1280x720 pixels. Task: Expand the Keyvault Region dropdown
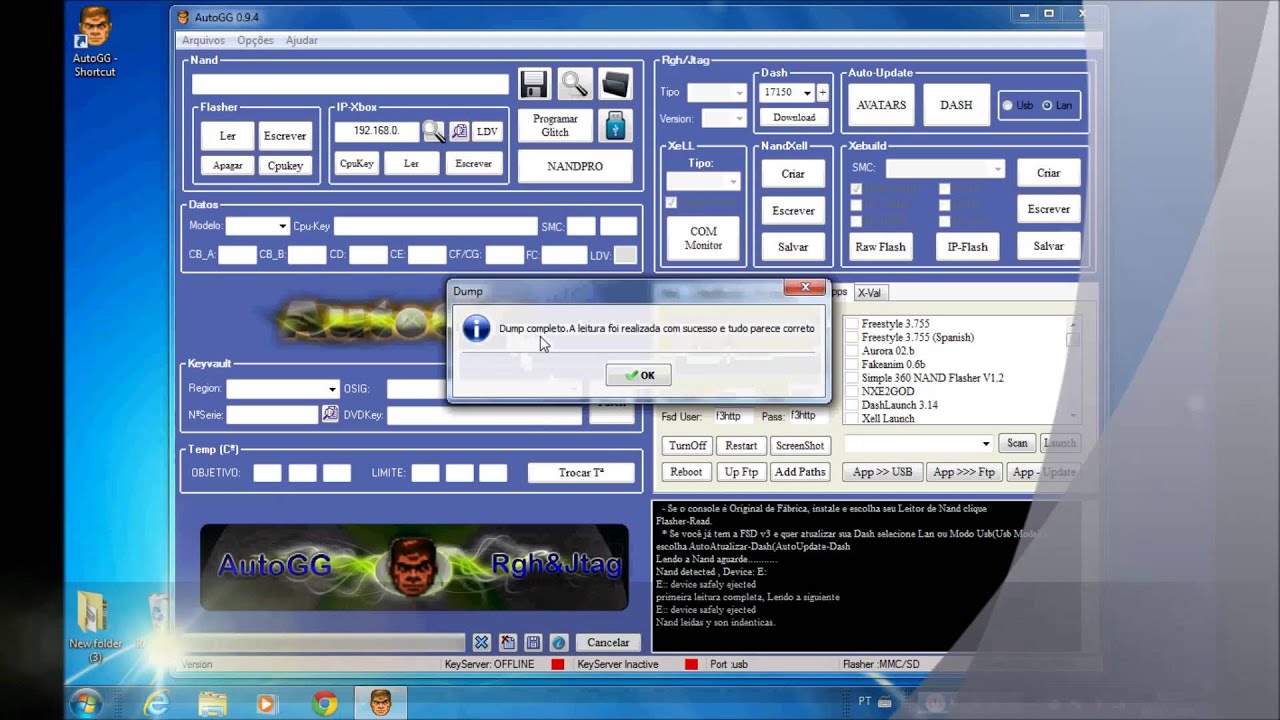coord(332,388)
